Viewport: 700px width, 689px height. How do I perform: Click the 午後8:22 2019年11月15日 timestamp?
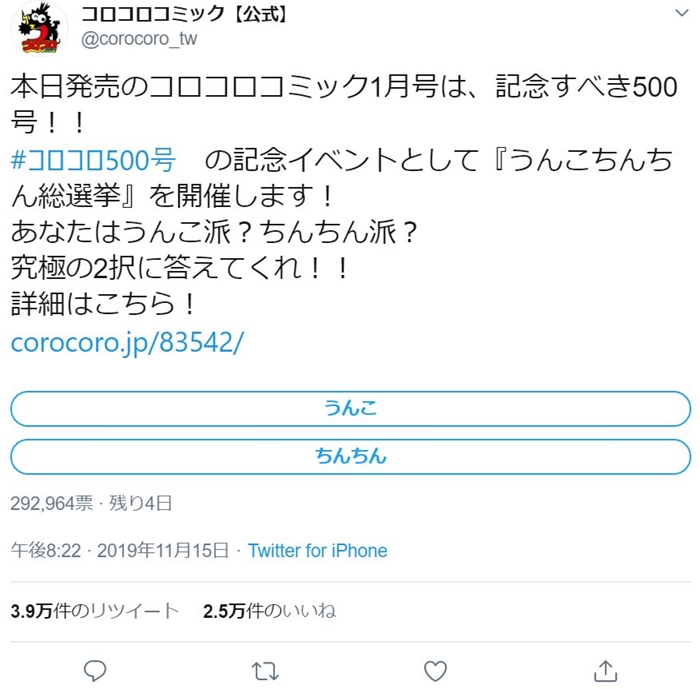coord(120,551)
